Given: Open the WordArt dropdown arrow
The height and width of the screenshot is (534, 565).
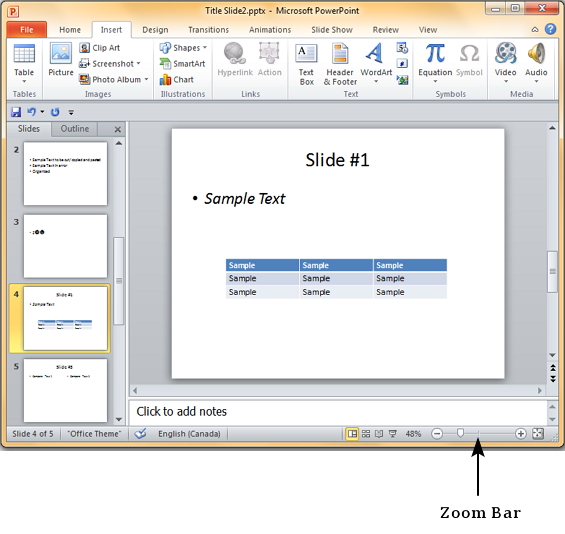Looking at the screenshot, I should (x=376, y=81).
